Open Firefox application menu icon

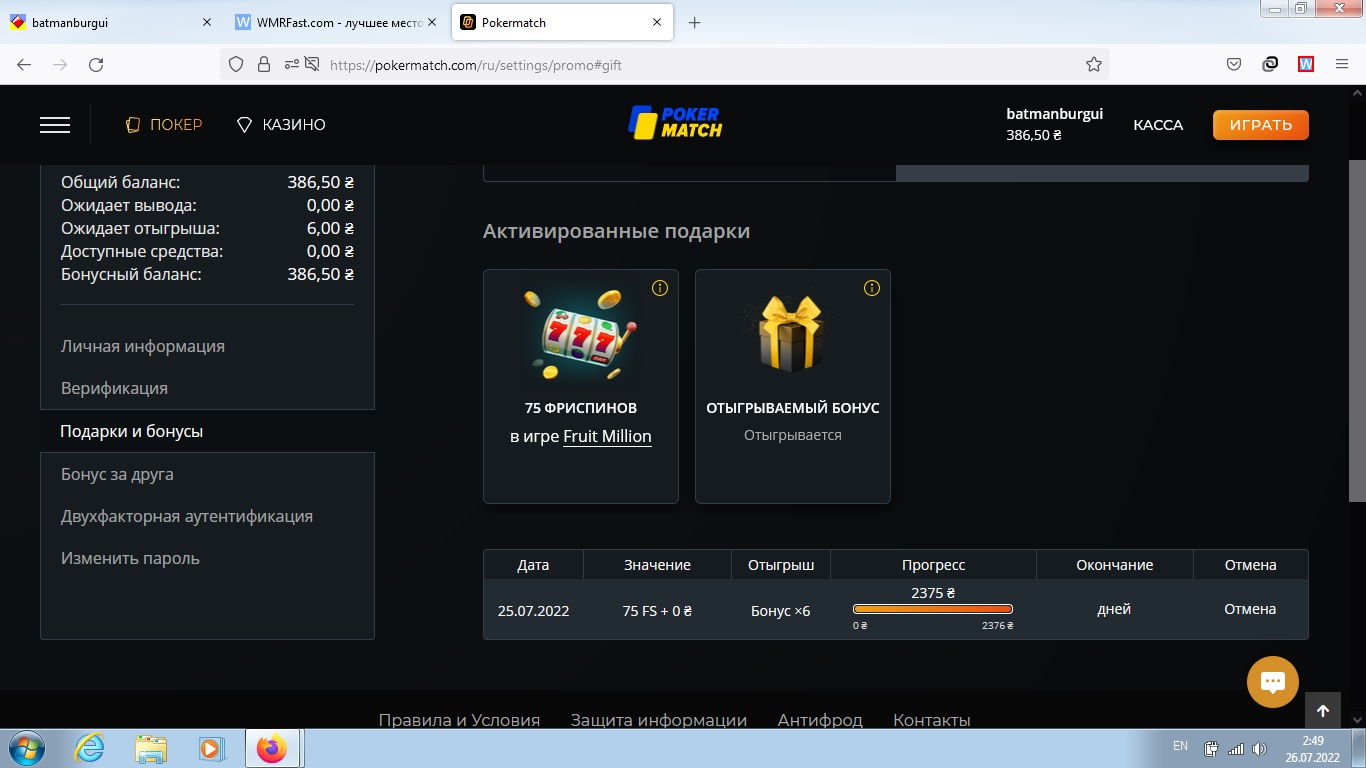(x=1342, y=64)
